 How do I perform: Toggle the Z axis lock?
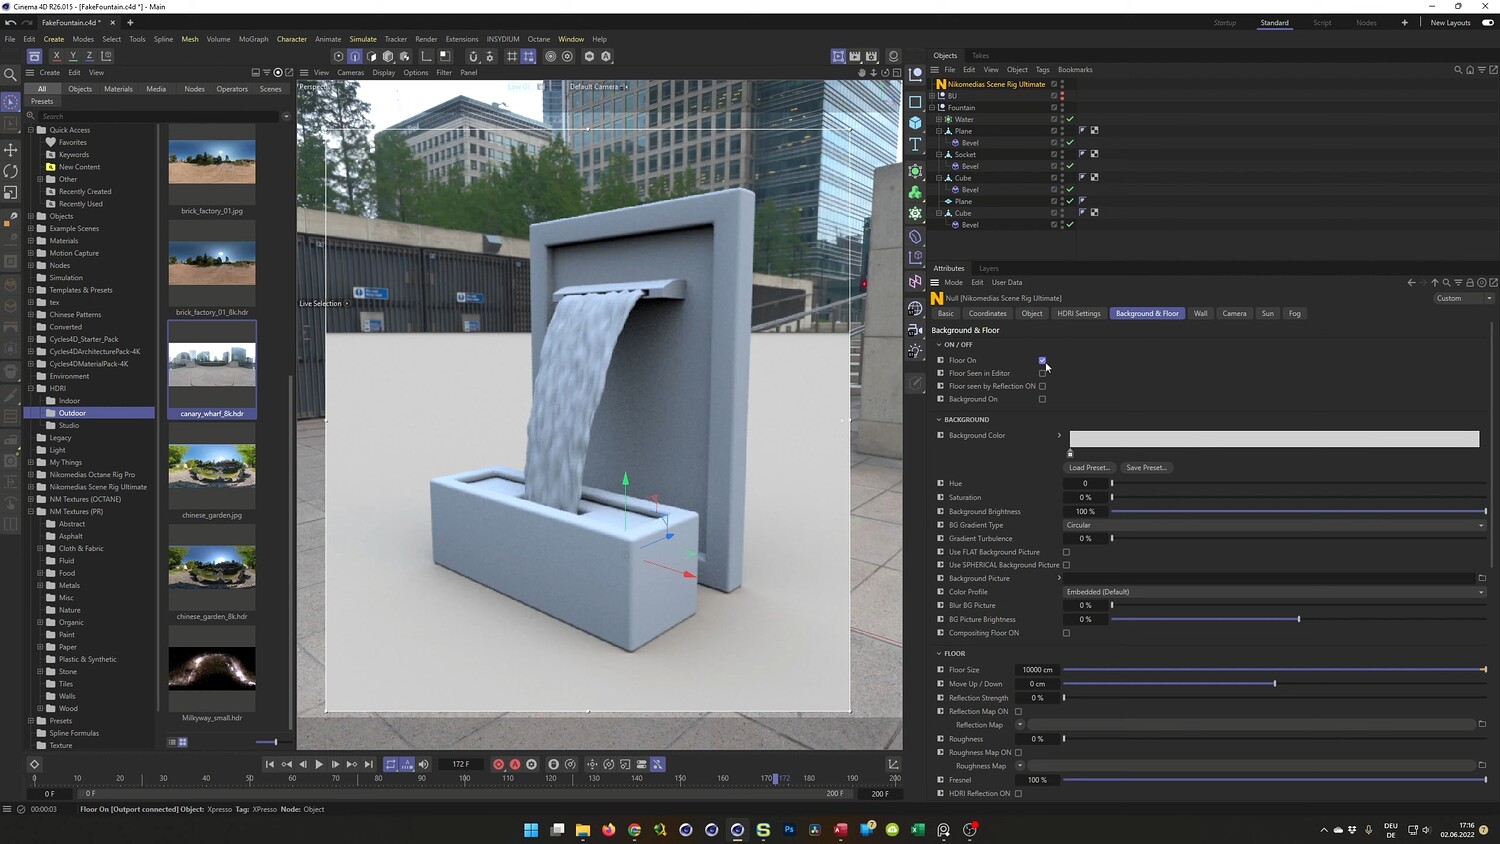[x=89, y=56]
